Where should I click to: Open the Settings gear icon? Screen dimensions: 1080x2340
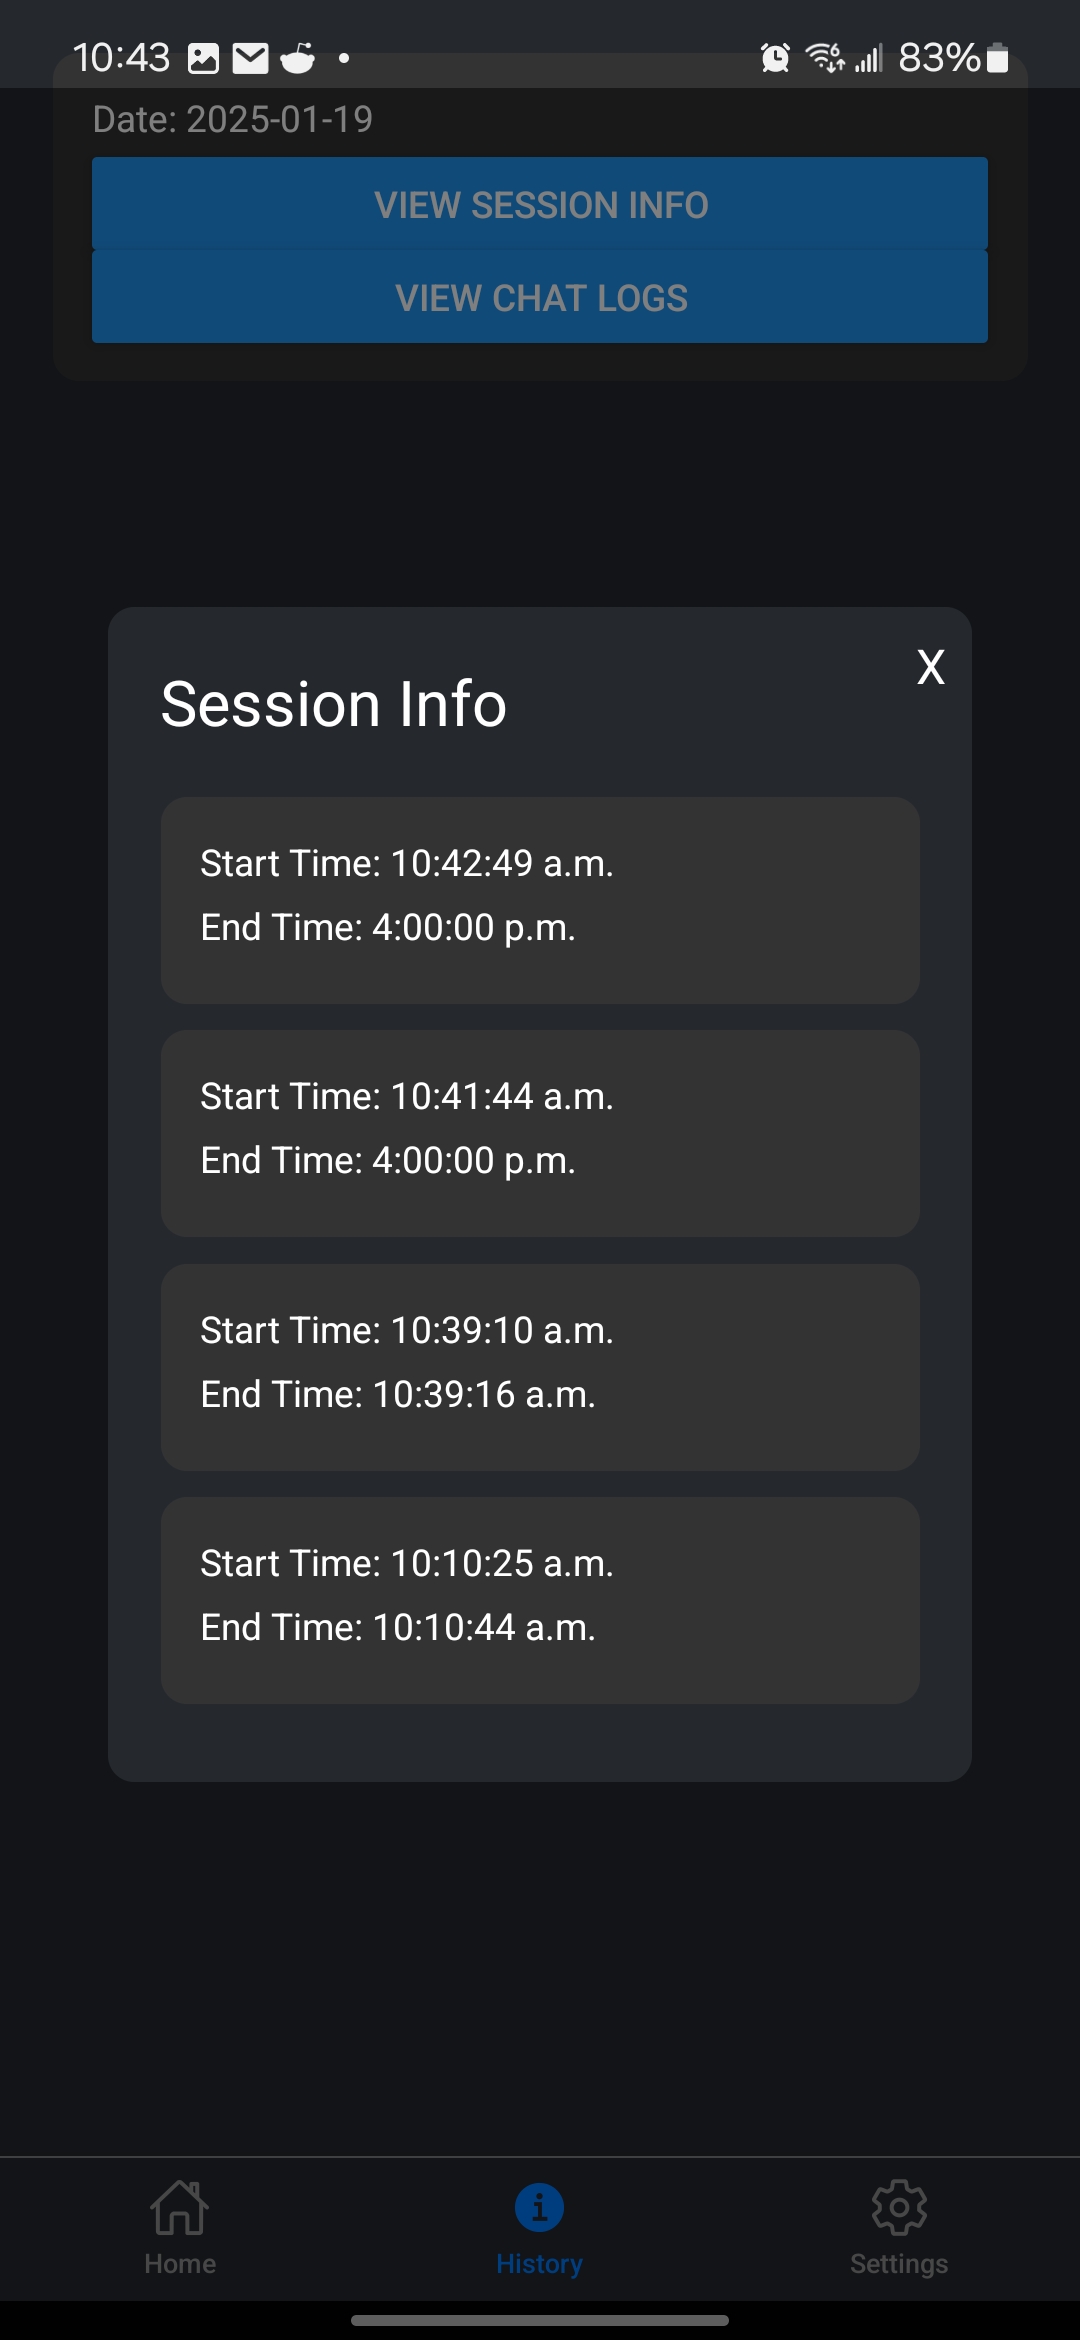coord(899,2207)
